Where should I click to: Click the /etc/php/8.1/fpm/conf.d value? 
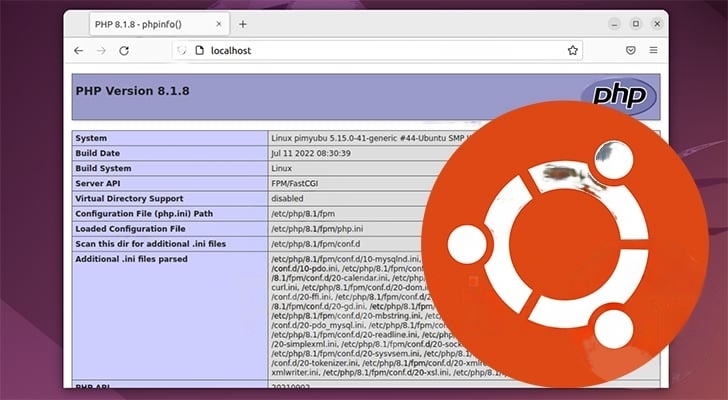click(315, 244)
